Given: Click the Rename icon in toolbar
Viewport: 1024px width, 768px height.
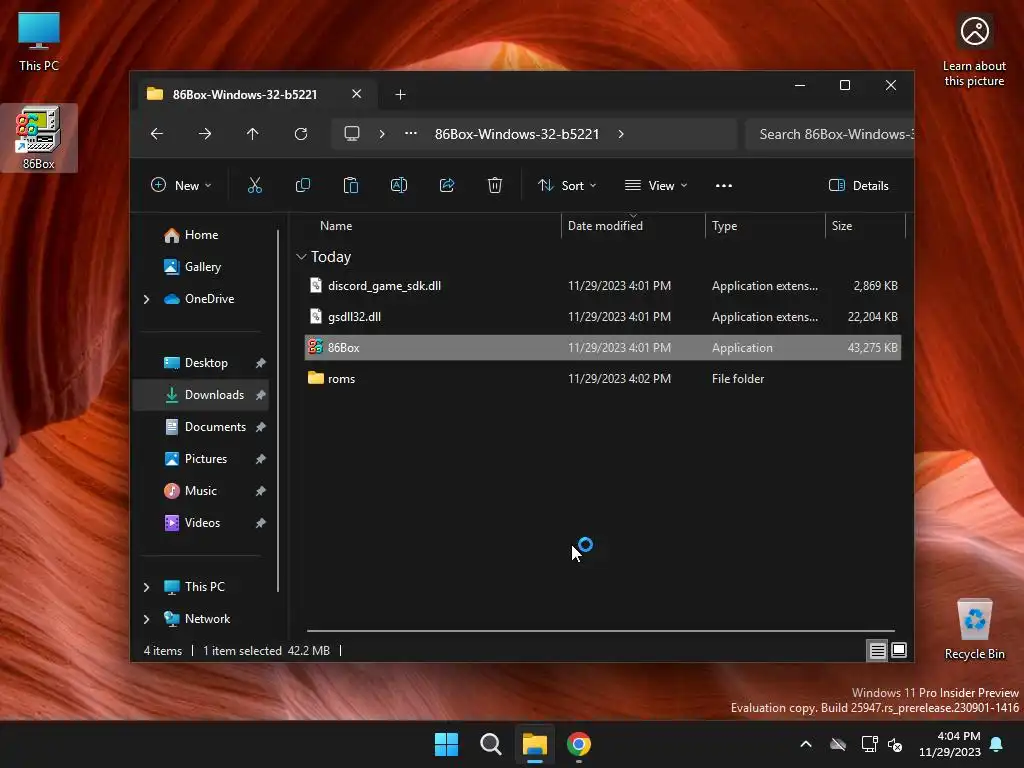Looking at the screenshot, I should point(398,185).
